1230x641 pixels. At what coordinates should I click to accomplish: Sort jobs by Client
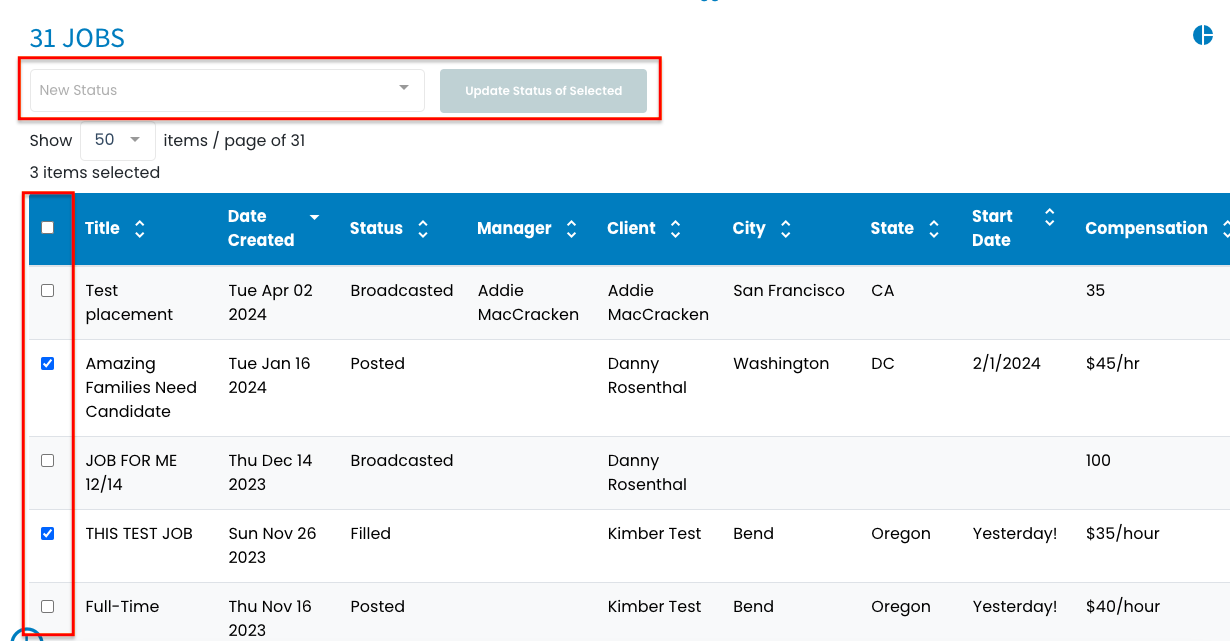(675, 228)
